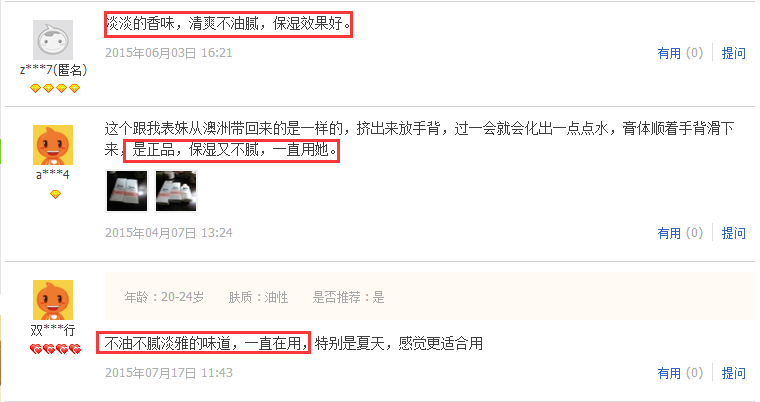
Task: Click the orange avatar of user a***4
Action: click(x=53, y=145)
